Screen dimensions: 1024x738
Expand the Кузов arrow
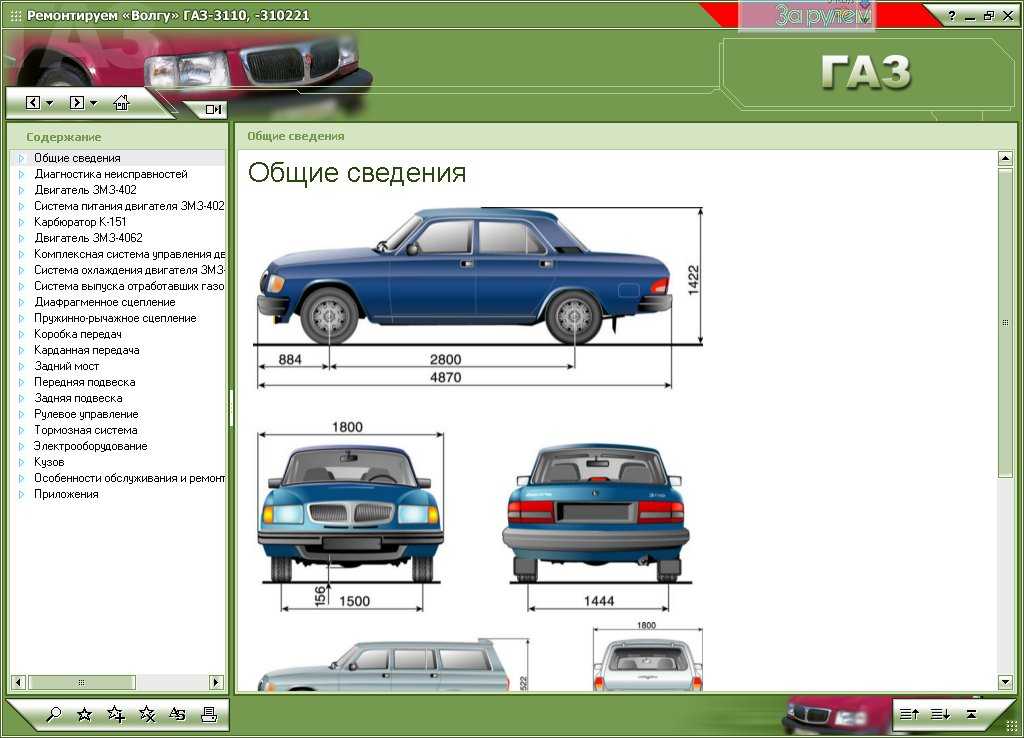pos(22,462)
